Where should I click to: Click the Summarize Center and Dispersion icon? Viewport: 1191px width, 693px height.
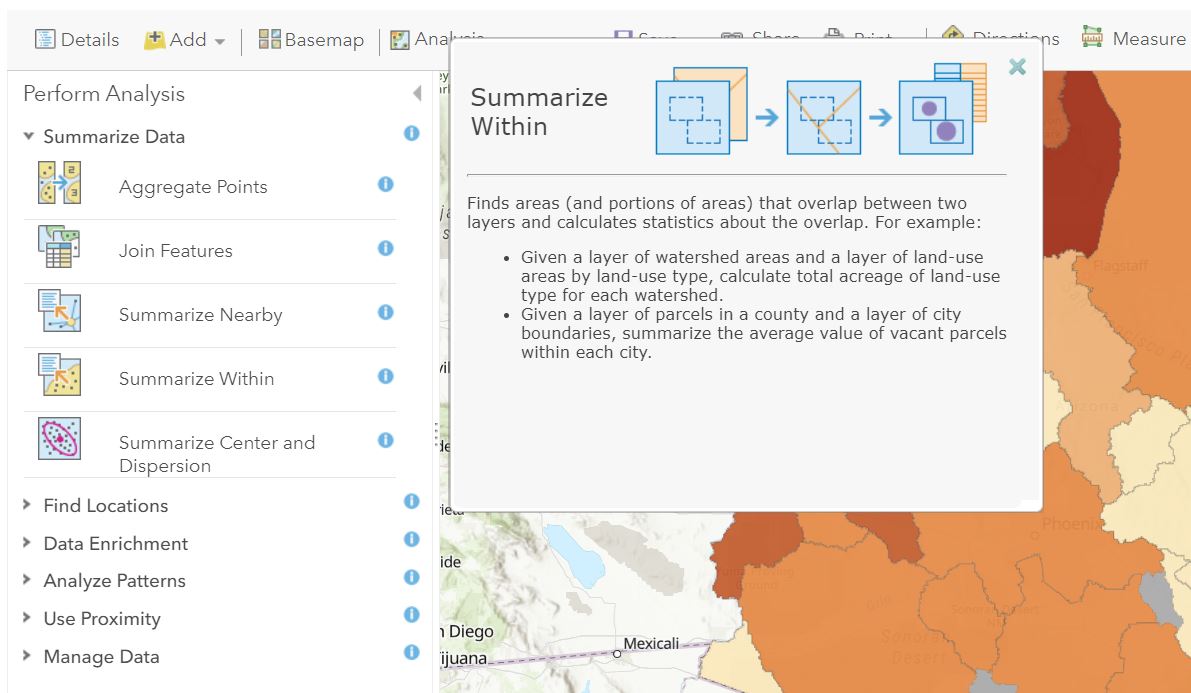coord(59,439)
